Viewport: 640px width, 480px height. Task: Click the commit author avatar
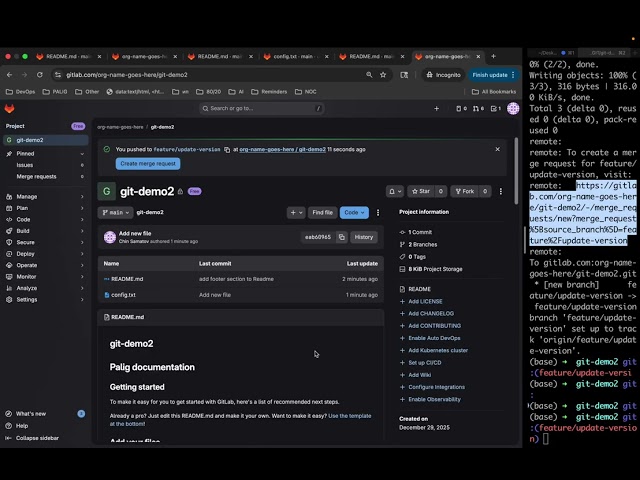coord(110,237)
